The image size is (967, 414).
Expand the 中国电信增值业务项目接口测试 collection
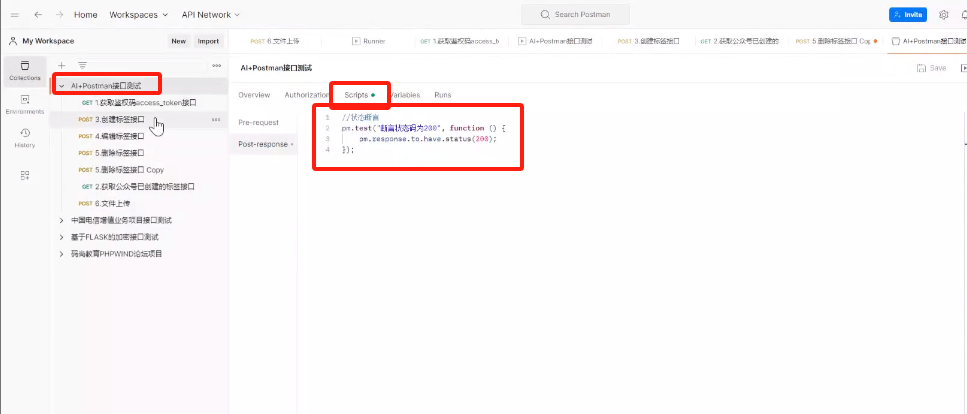click(x=61, y=220)
